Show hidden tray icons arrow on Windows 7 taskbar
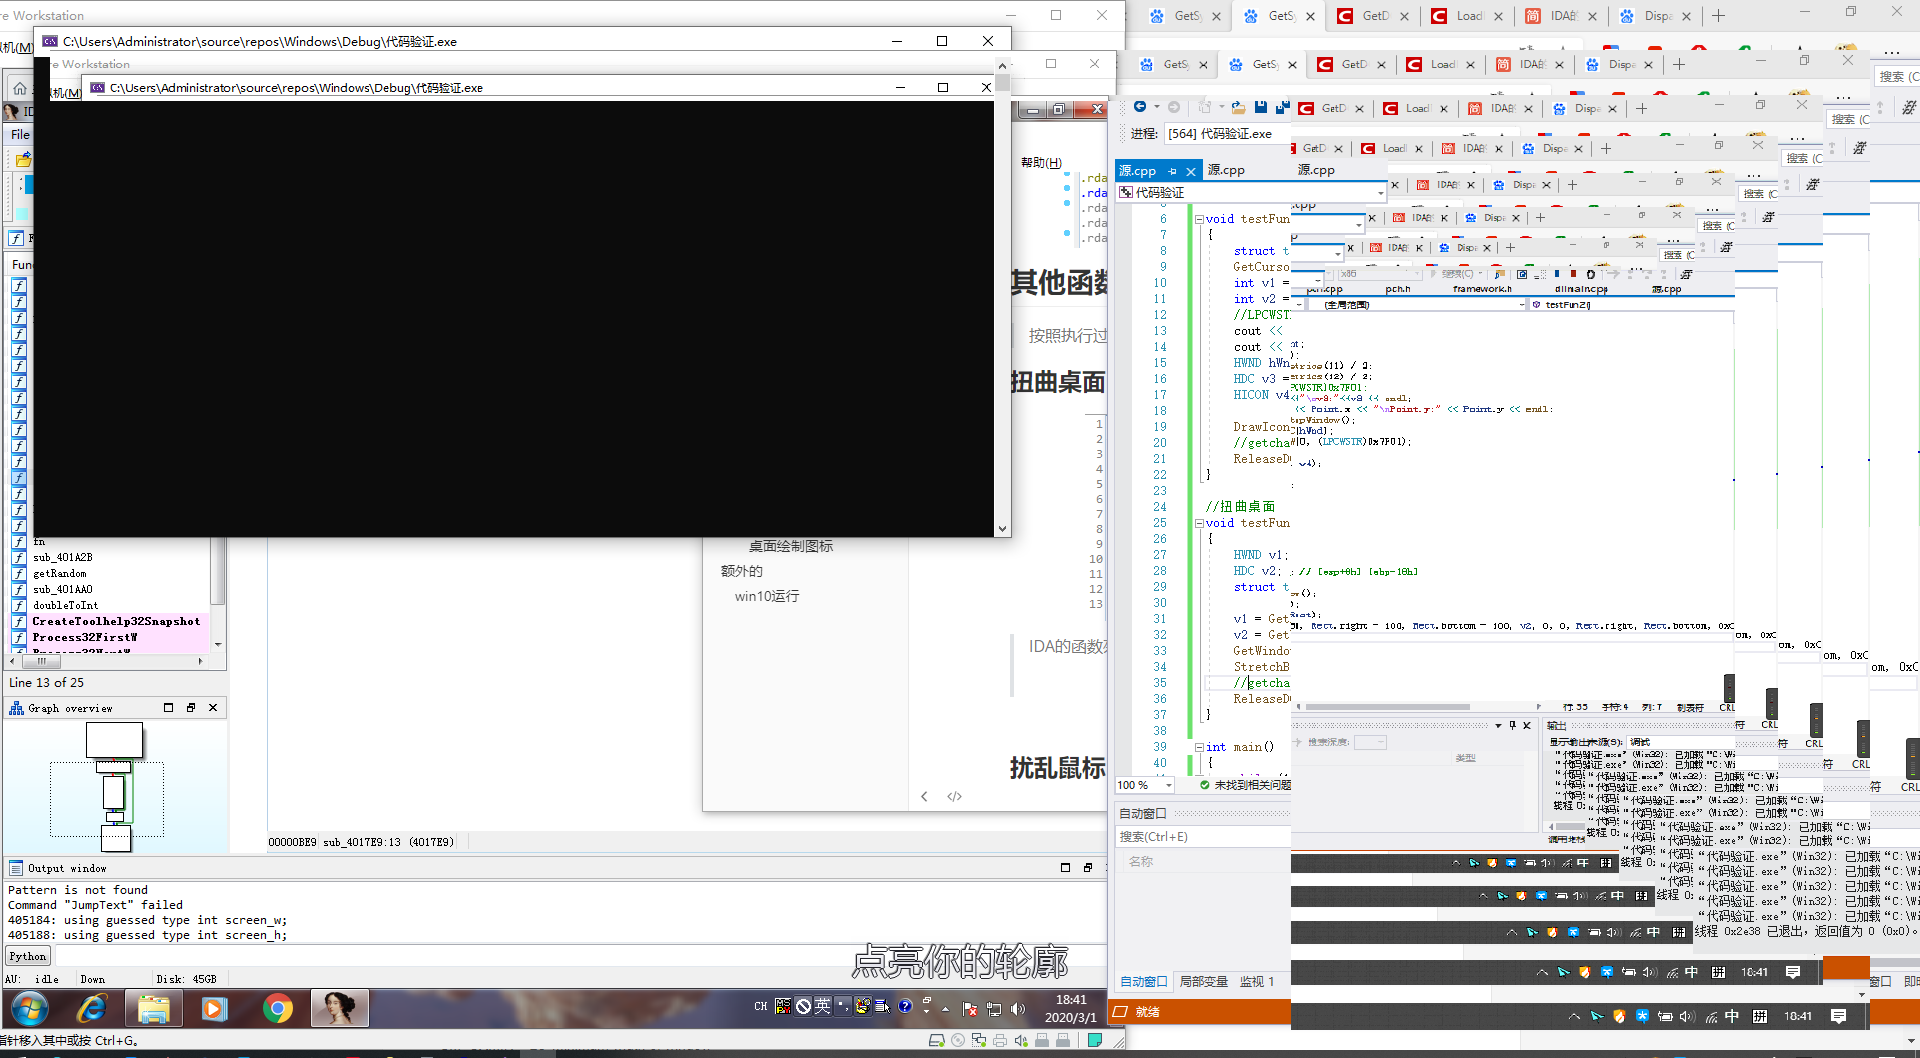The width and height of the screenshot is (1920, 1058). [945, 1009]
